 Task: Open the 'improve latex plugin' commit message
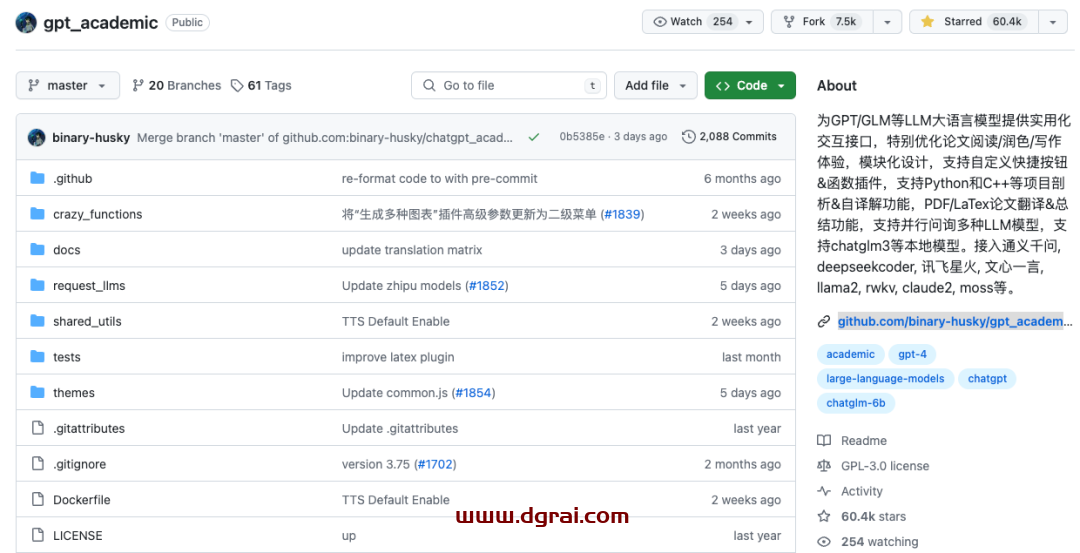pos(398,357)
